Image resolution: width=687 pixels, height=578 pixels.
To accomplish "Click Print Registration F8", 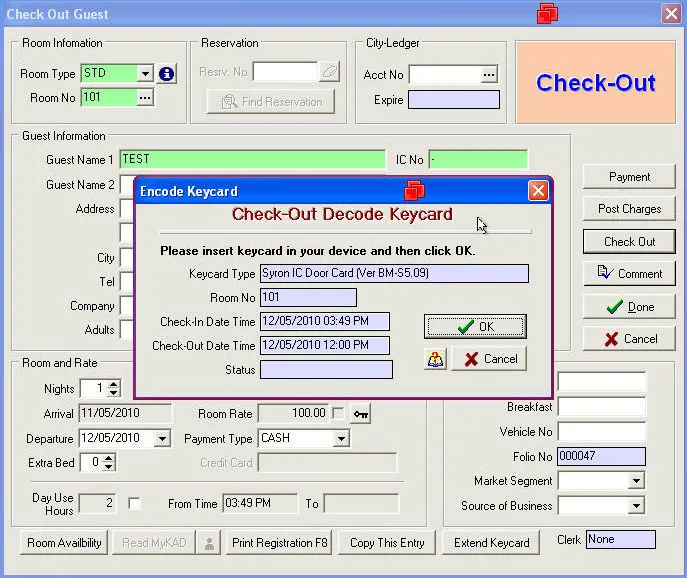I will point(279,543).
